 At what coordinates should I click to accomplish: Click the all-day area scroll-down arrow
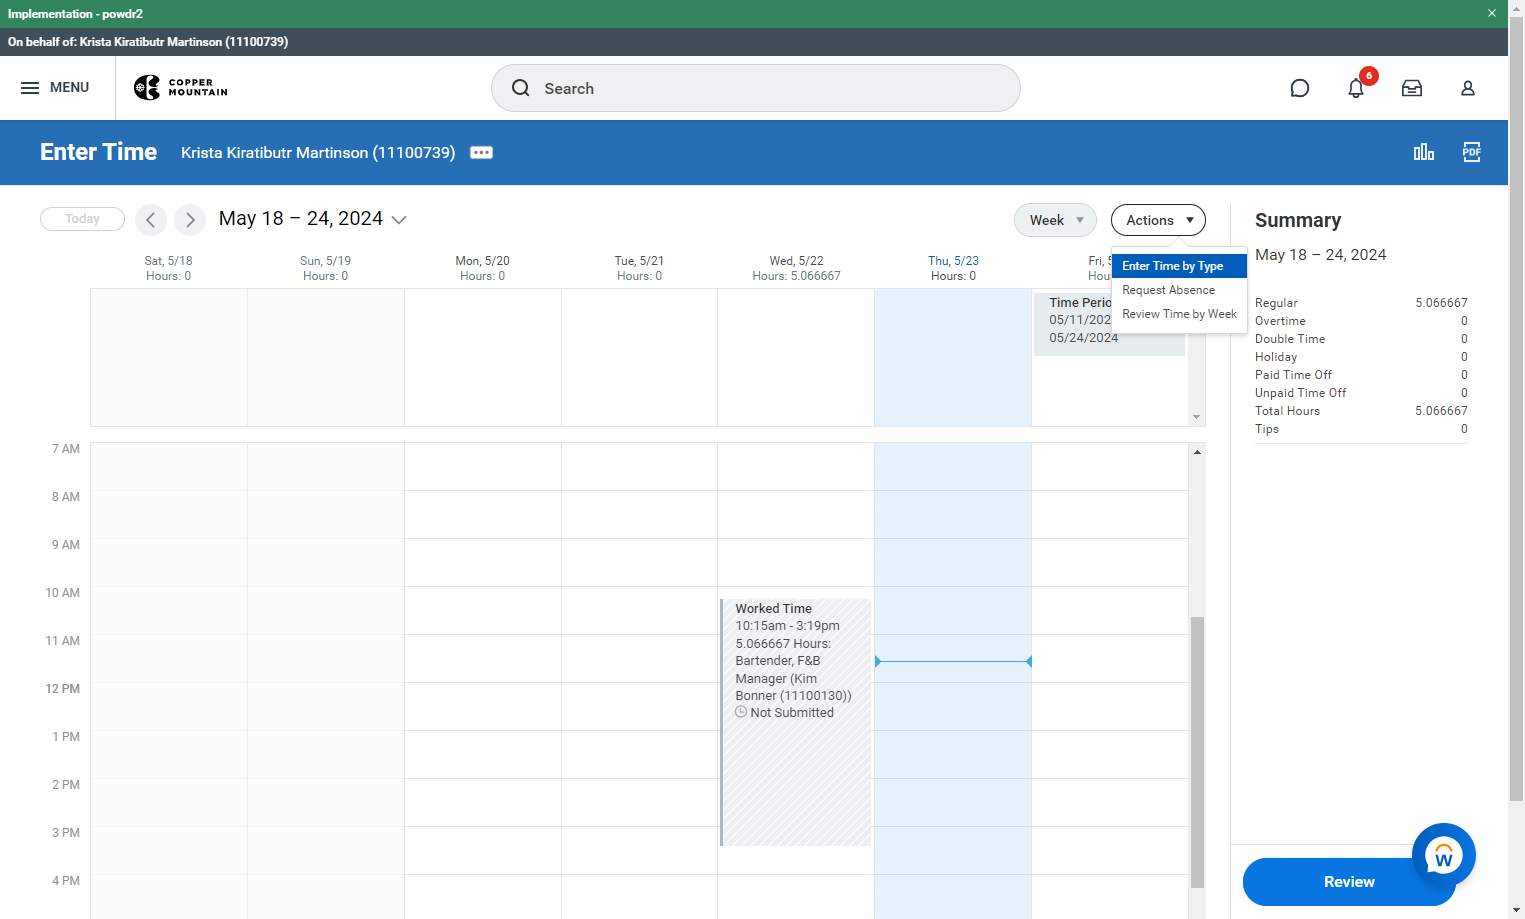(1197, 417)
